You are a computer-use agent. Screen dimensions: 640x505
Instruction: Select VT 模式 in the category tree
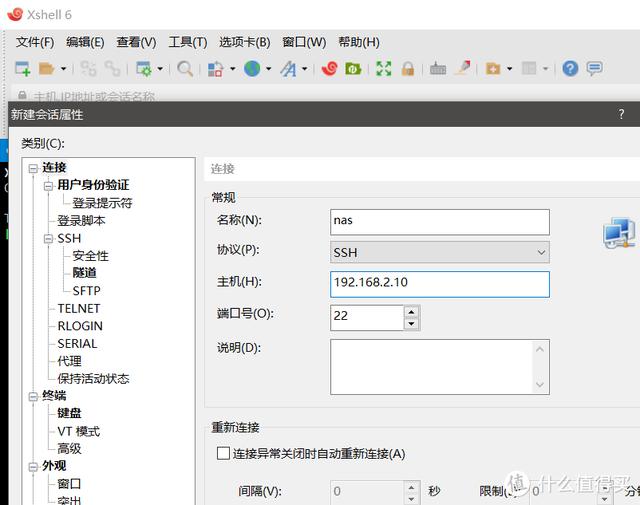pyautogui.click(x=78, y=431)
